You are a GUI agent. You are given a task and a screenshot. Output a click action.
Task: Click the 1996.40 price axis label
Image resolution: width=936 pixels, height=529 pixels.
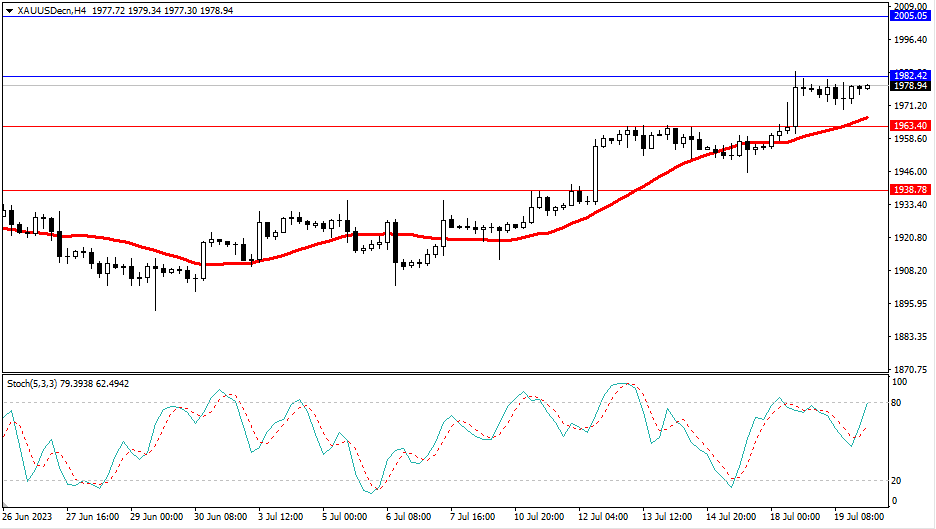click(910, 40)
